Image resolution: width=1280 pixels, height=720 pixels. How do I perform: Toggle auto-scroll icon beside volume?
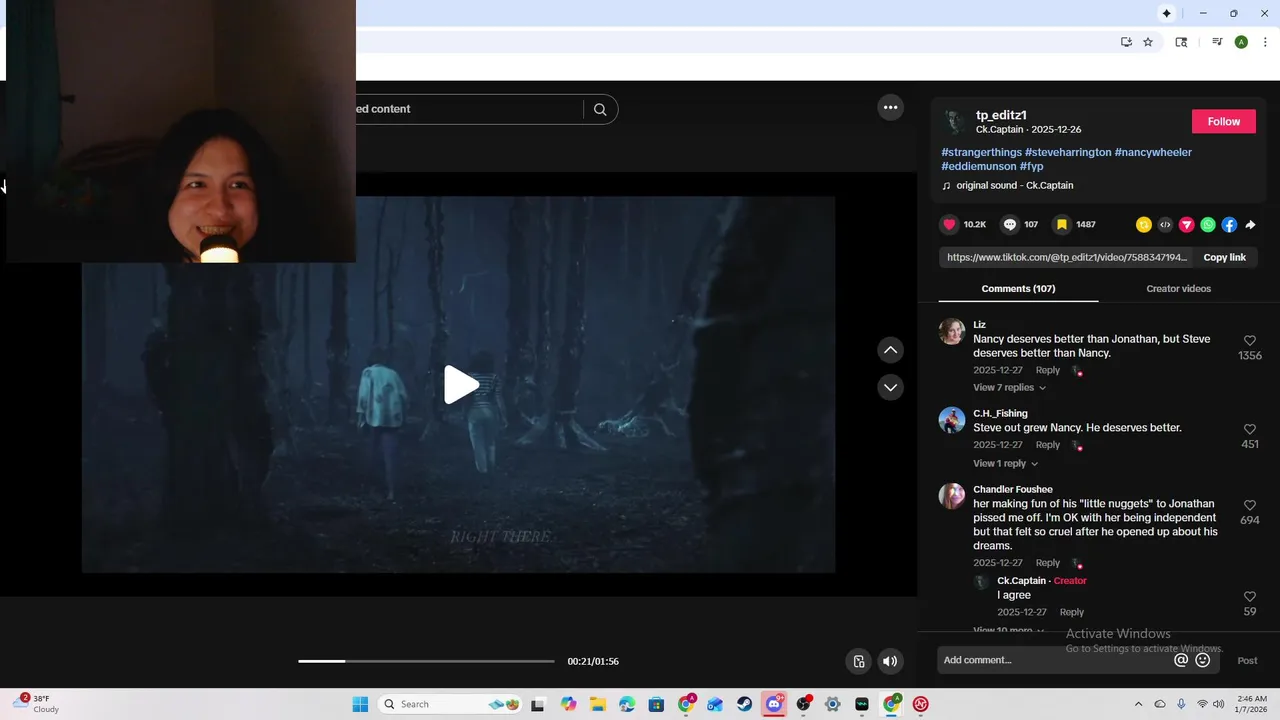pos(858,661)
